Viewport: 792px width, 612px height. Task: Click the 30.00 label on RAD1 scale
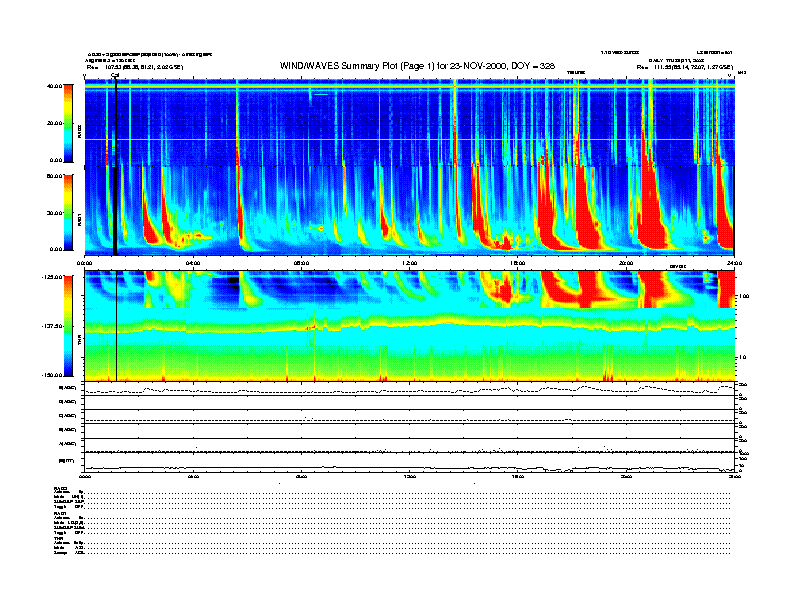pyautogui.click(x=54, y=213)
